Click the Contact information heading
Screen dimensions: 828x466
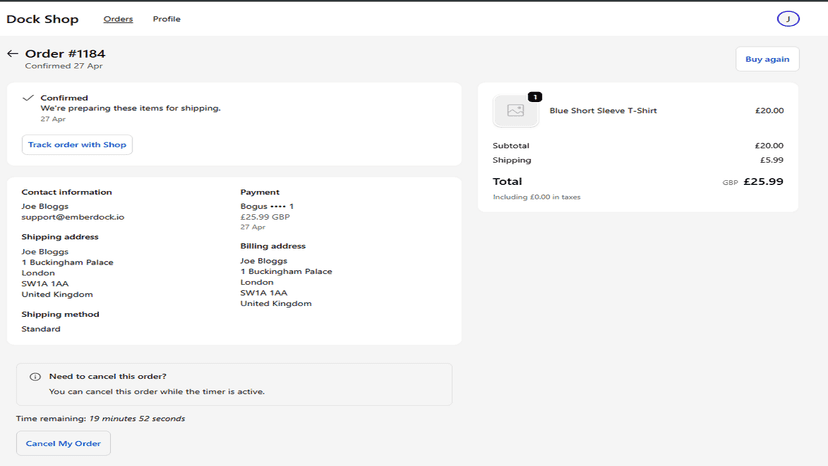click(67, 192)
